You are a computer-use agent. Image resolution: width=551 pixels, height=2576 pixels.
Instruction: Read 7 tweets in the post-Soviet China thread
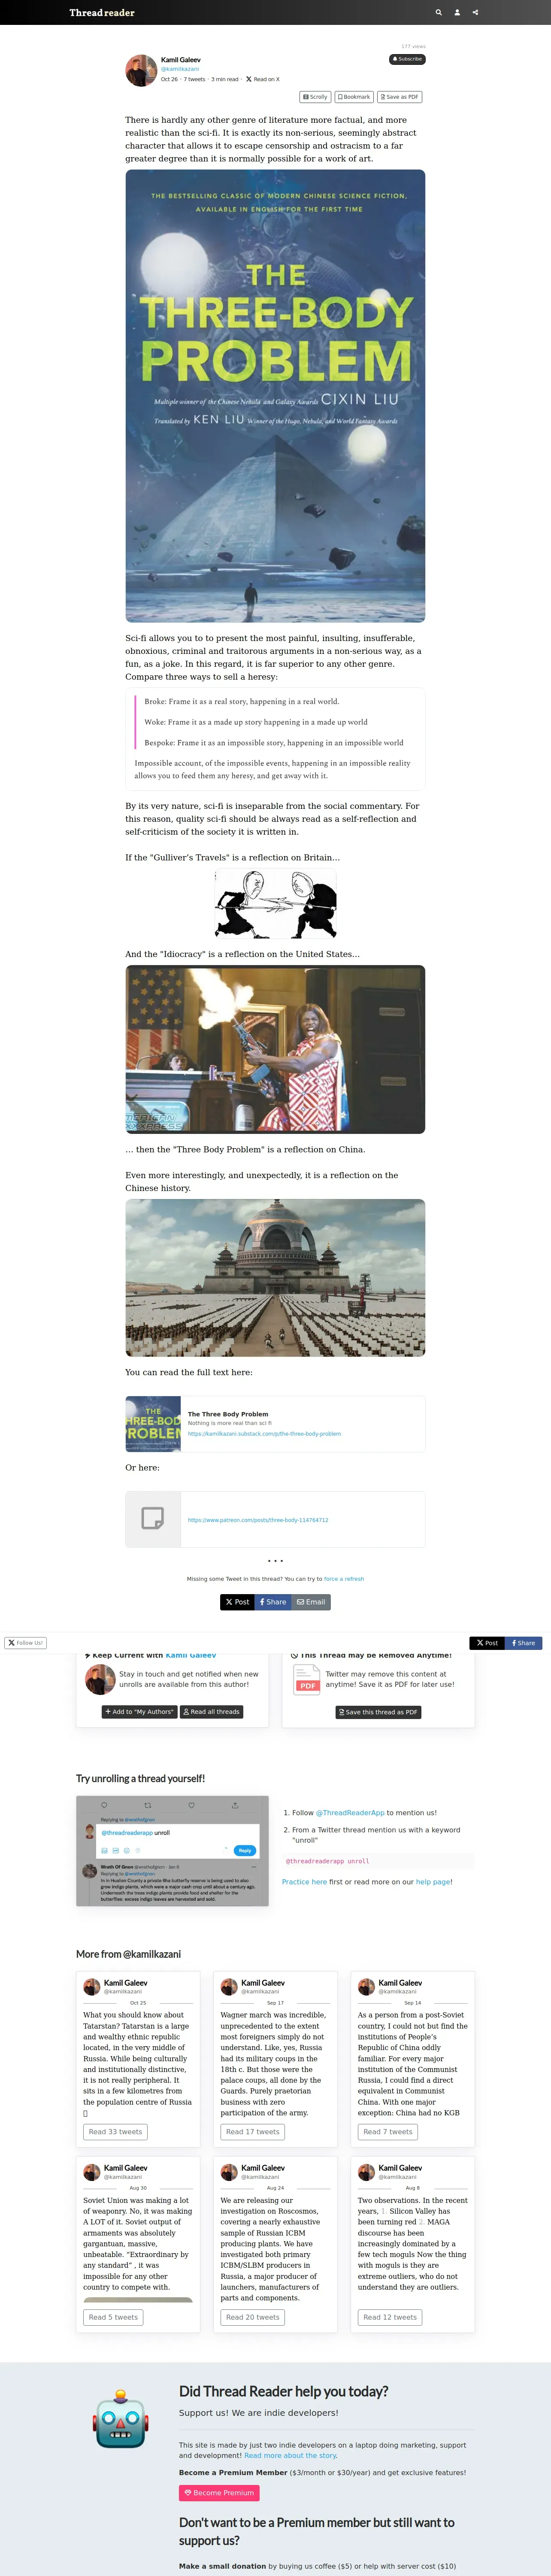click(x=388, y=2132)
